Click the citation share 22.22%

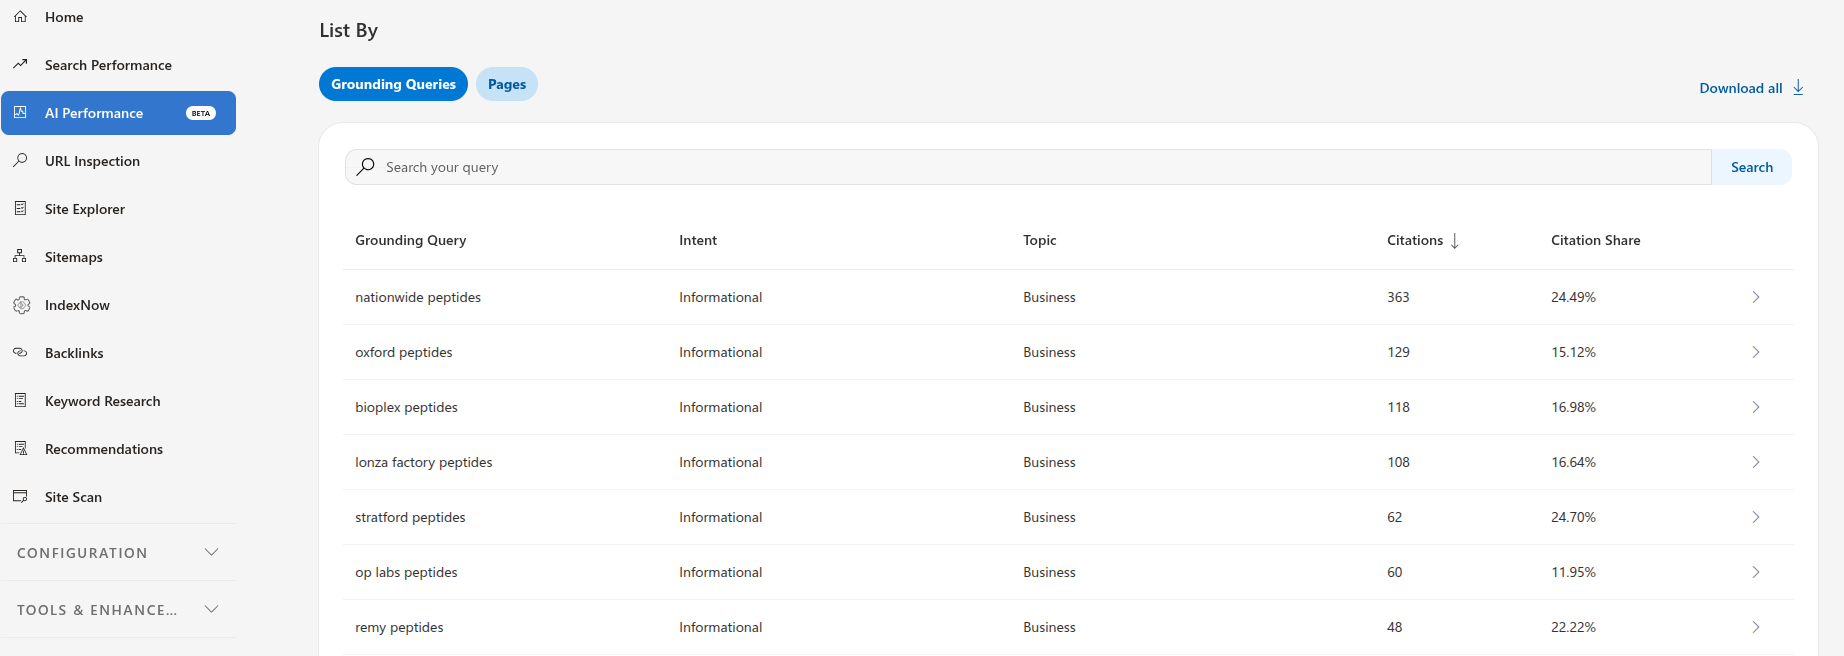pos(1573,627)
